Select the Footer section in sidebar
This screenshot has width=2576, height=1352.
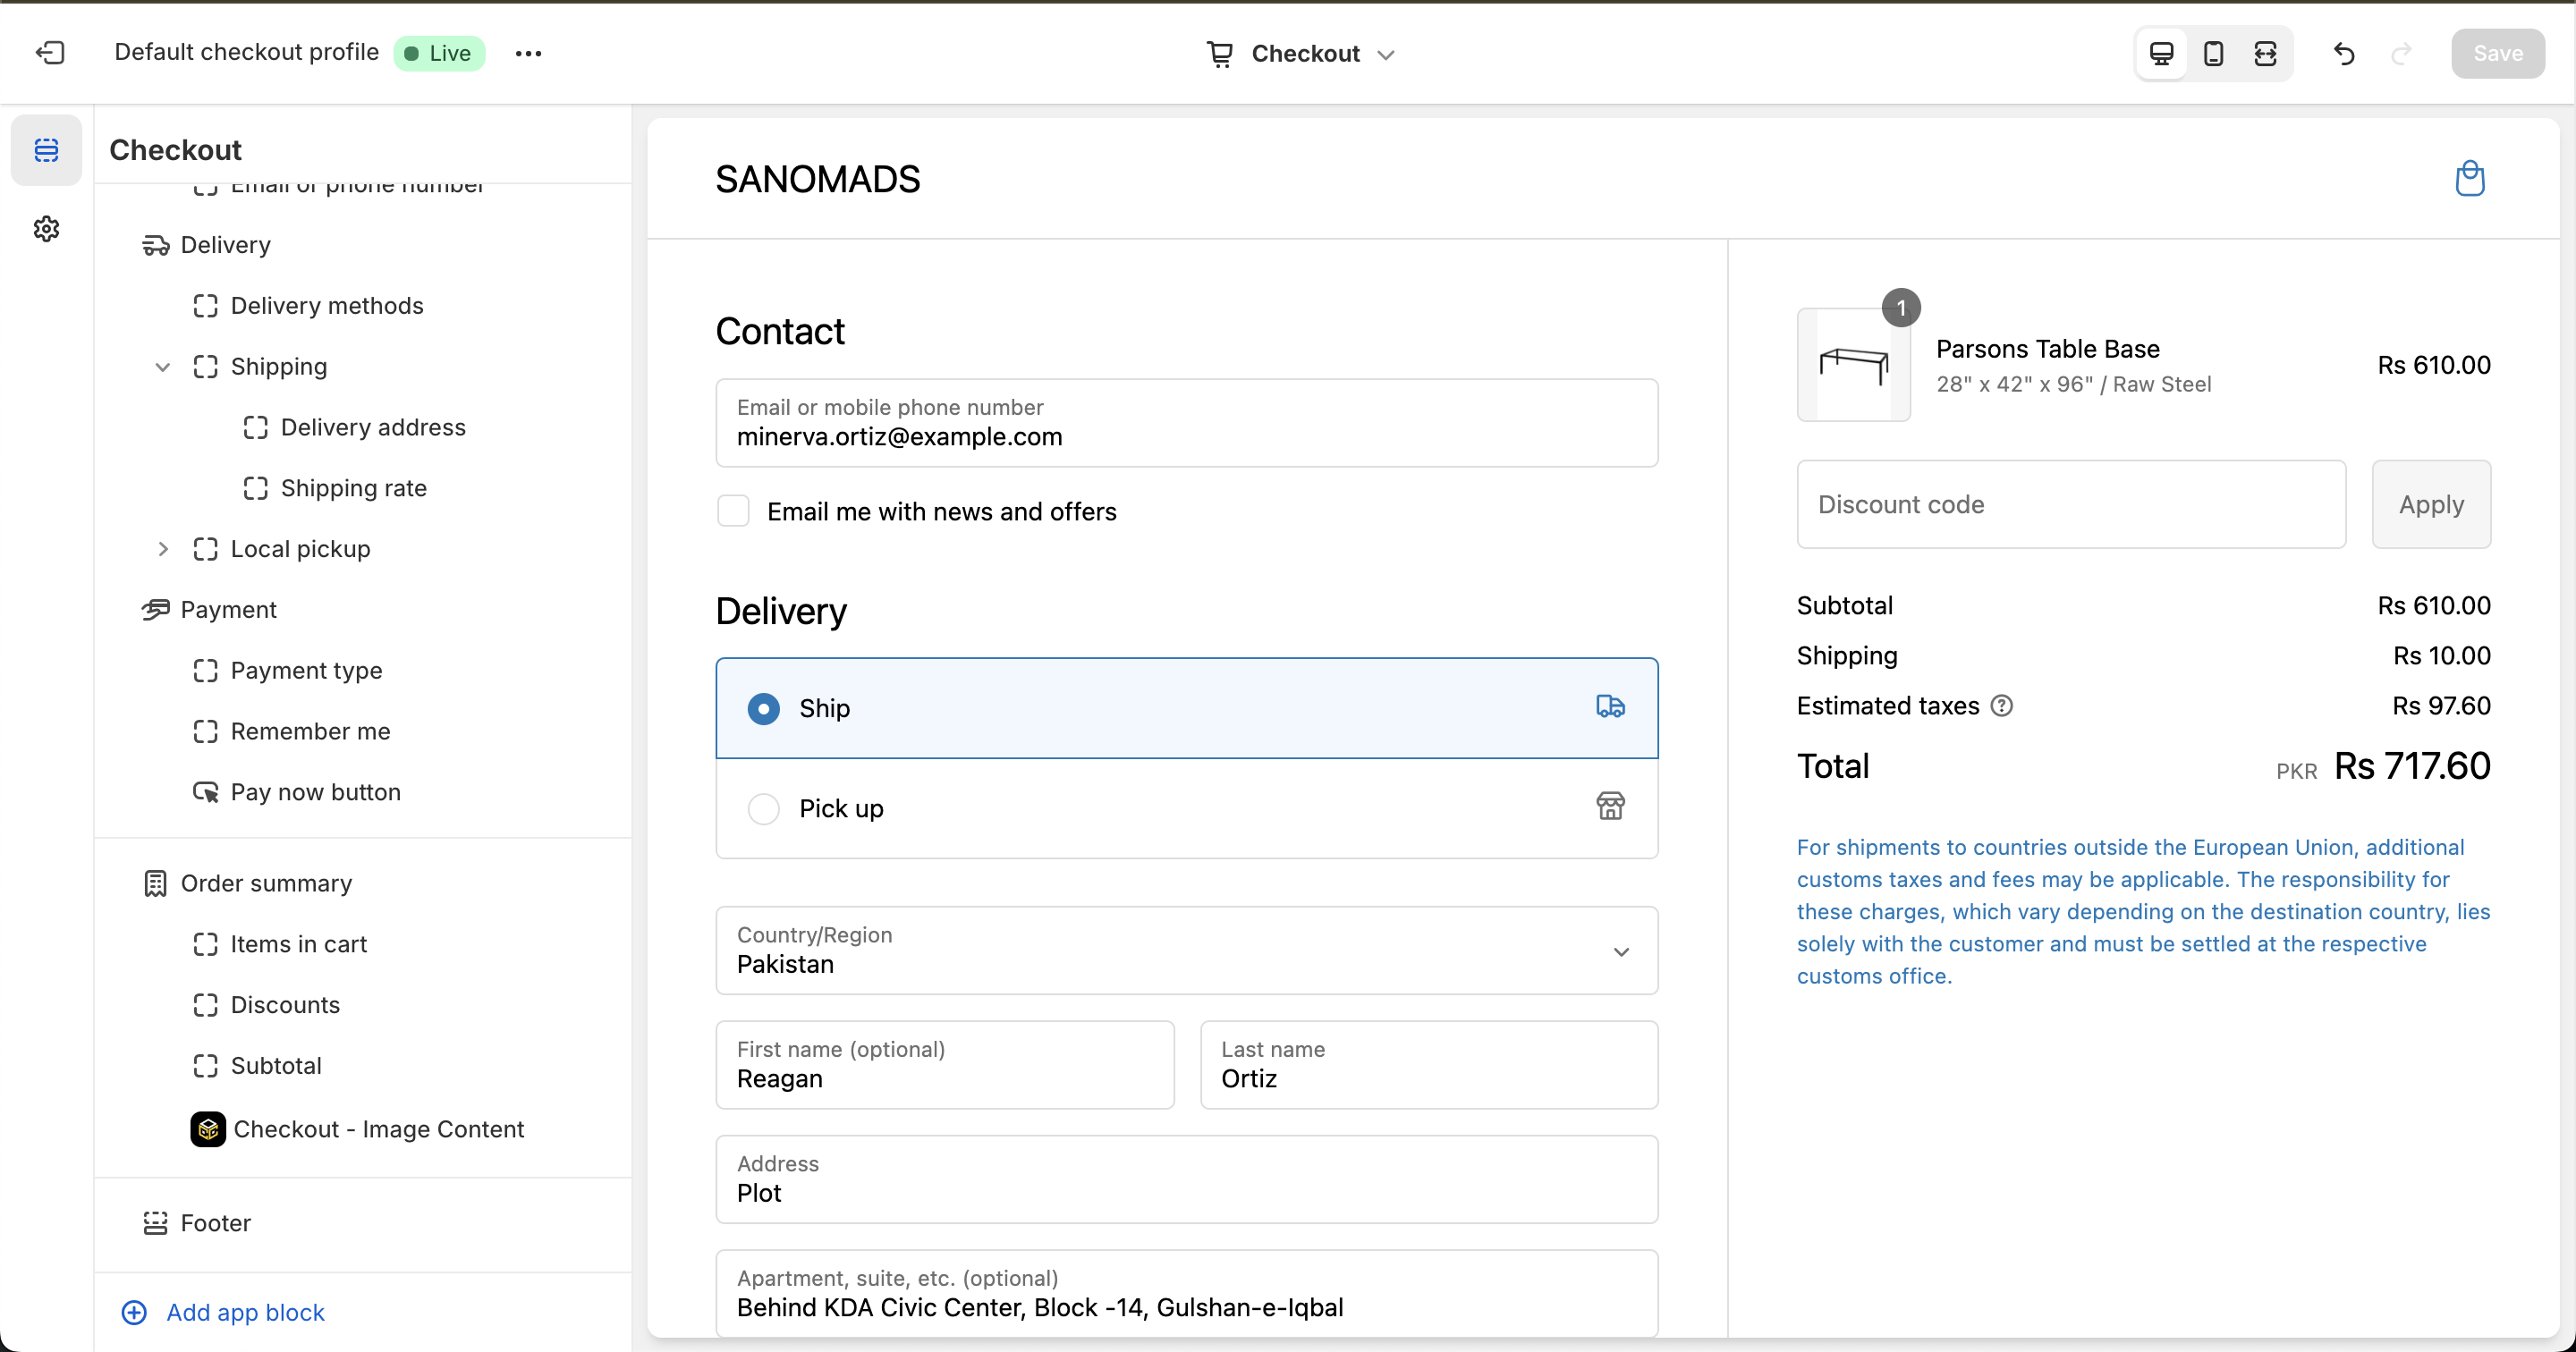click(x=215, y=1223)
